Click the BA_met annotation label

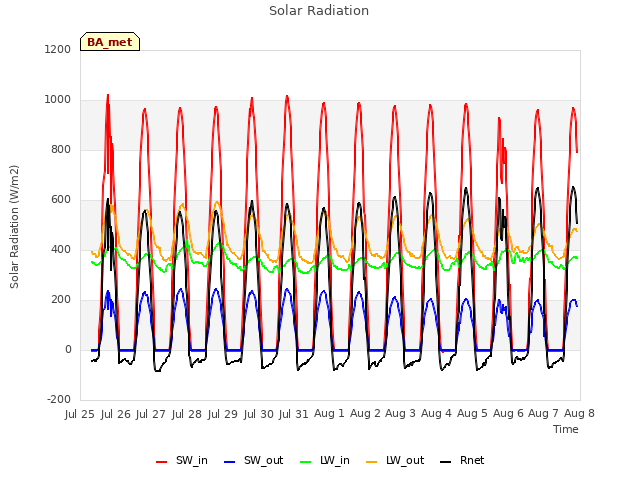coord(110,42)
